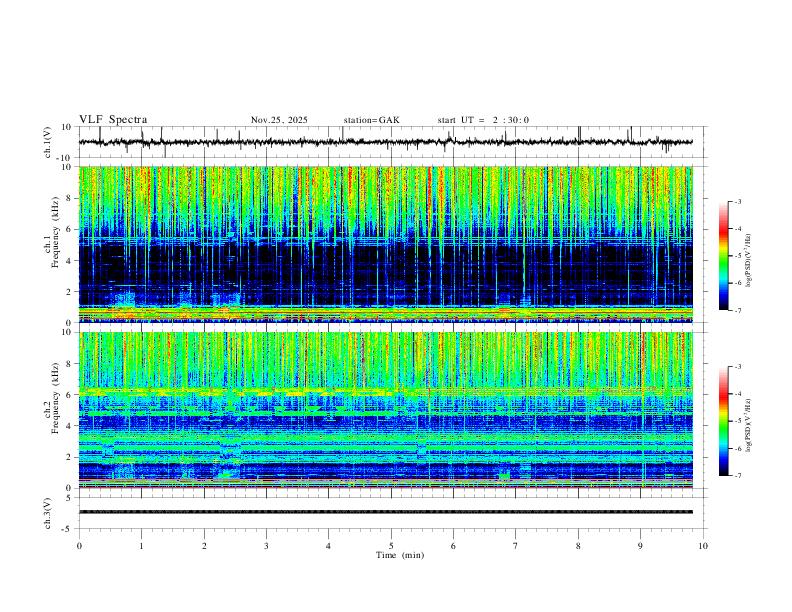Select the date text "Nov.25, 2025"
The width and height of the screenshot is (792, 612).
tap(279, 120)
